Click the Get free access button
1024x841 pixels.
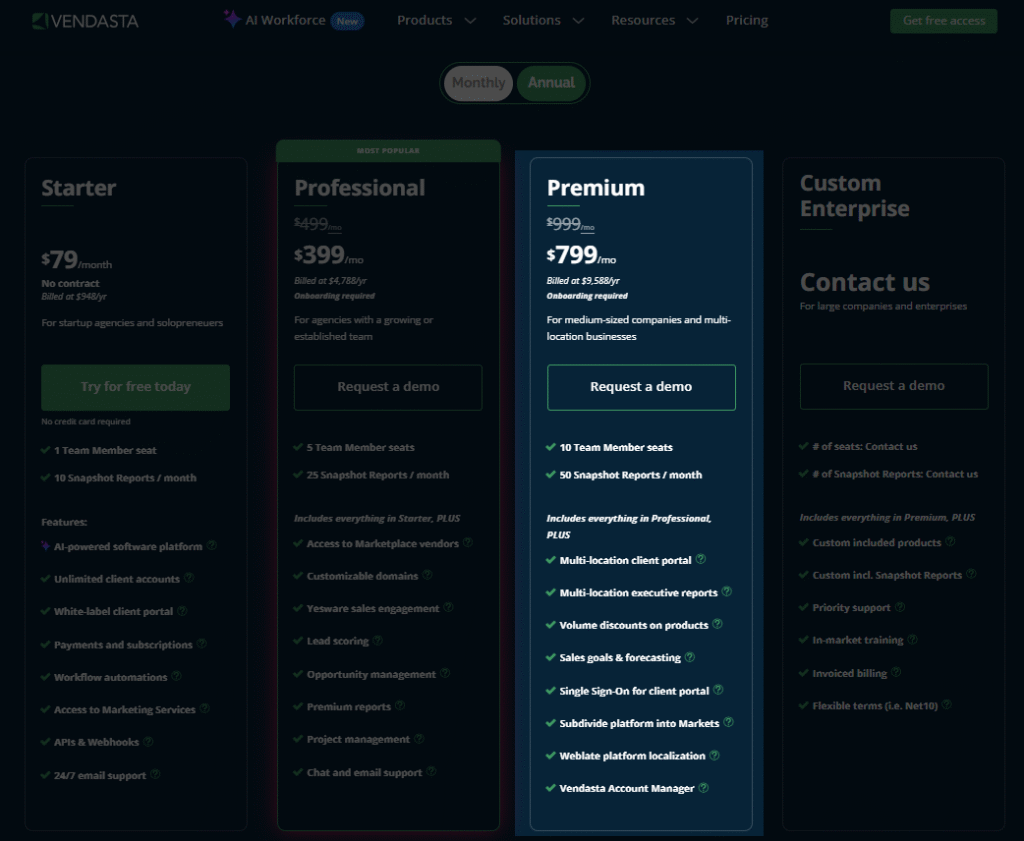pos(943,21)
